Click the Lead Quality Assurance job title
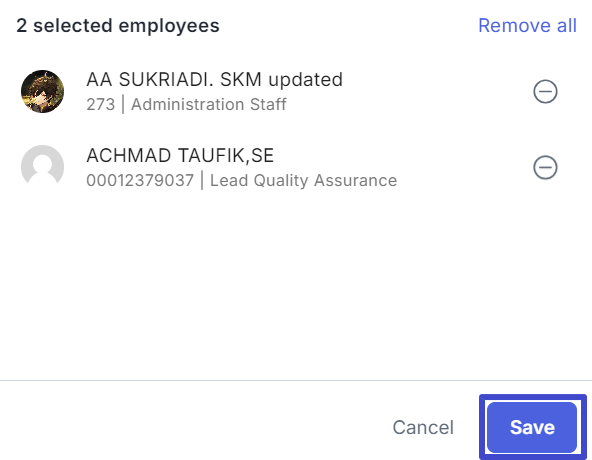592x460 pixels. click(303, 180)
